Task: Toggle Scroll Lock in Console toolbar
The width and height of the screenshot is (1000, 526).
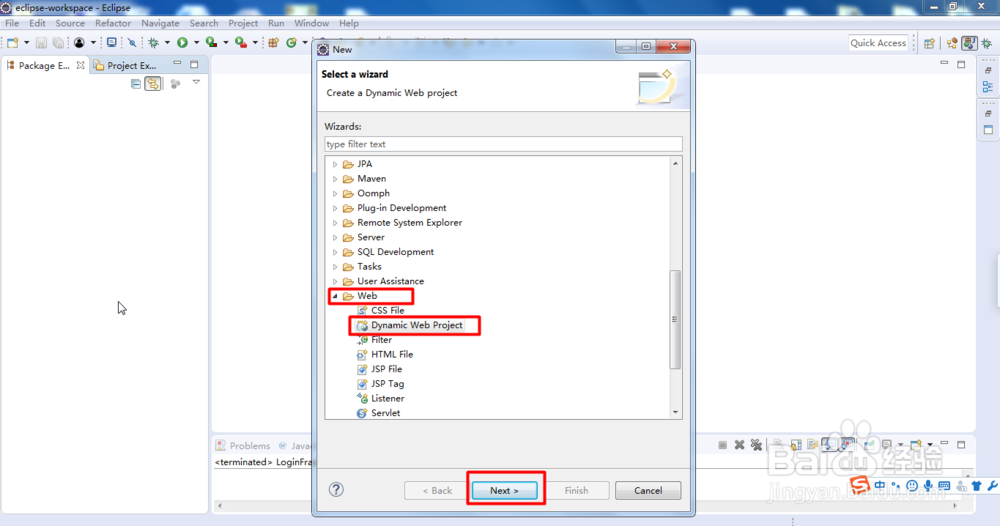Action: (797, 445)
